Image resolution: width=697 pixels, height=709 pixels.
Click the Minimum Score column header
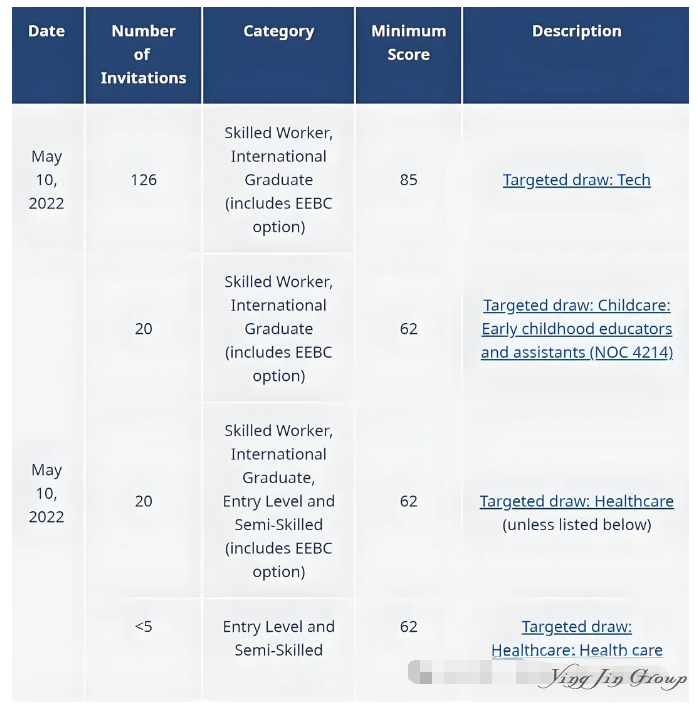click(408, 55)
